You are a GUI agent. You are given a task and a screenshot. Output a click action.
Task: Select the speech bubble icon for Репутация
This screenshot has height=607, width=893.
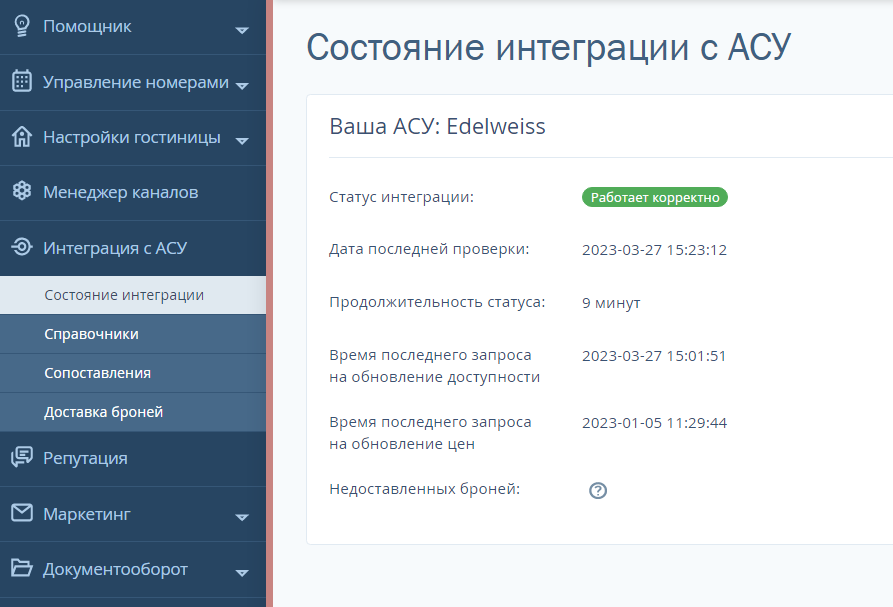22,457
